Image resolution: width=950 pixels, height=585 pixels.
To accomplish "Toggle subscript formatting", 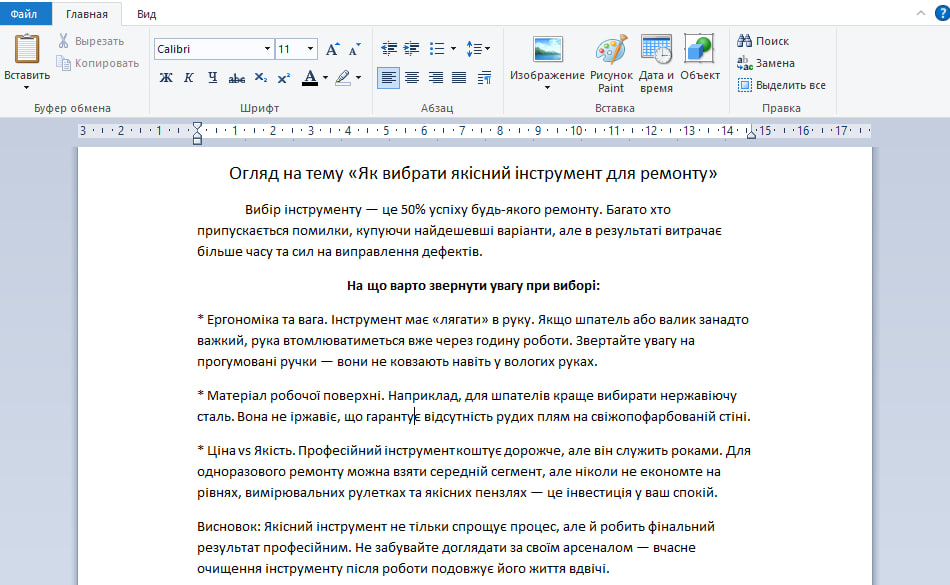I will (261, 78).
